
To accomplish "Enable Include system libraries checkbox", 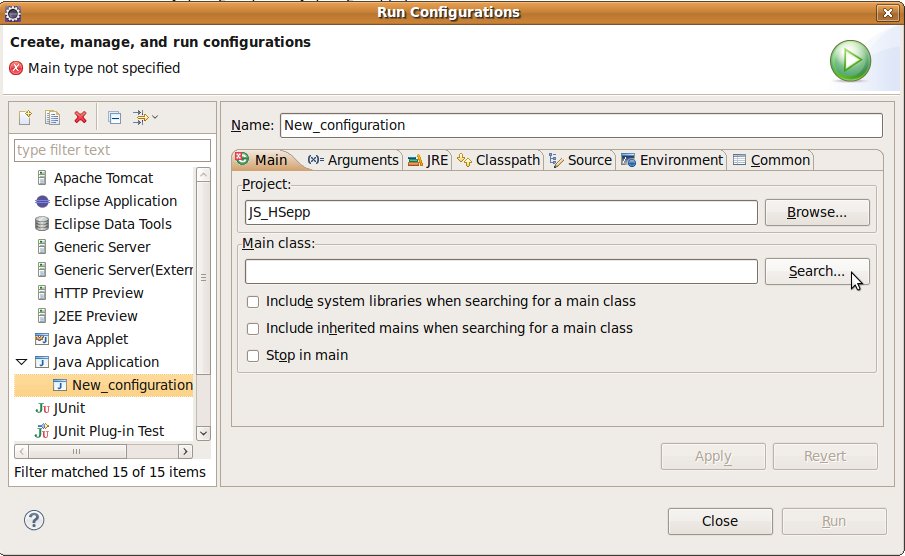I will (253, 302).
